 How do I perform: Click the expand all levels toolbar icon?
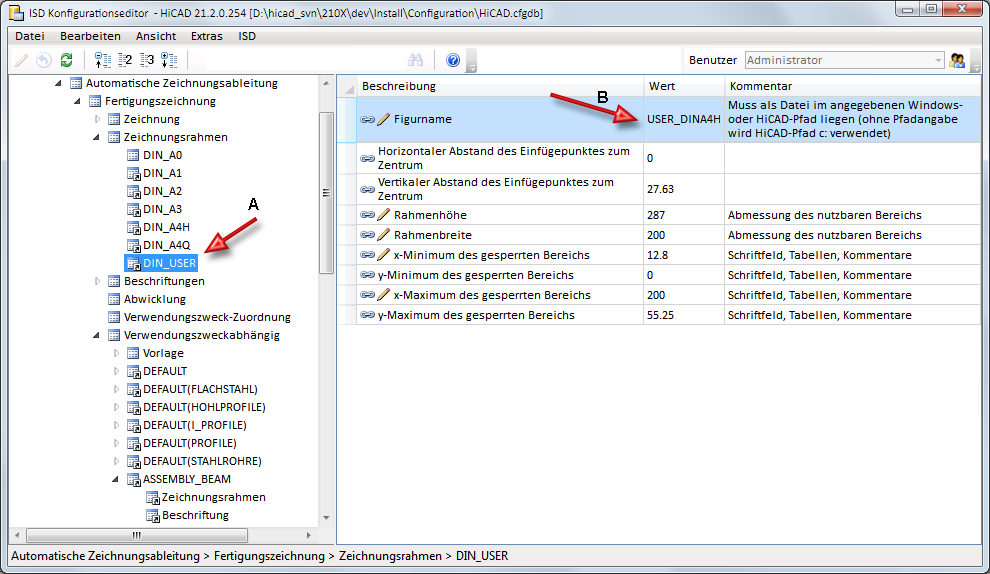pyautogui.click(x=169, y=60)
